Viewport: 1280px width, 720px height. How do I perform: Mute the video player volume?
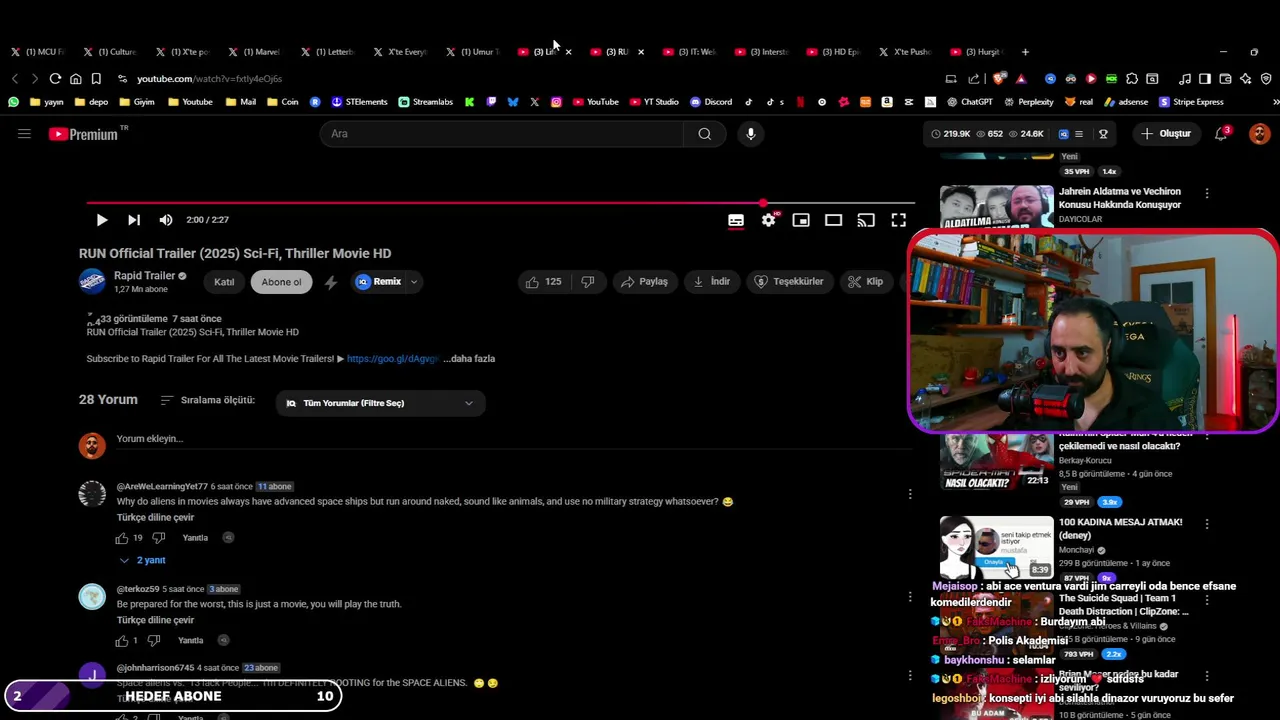click(166, 220)
